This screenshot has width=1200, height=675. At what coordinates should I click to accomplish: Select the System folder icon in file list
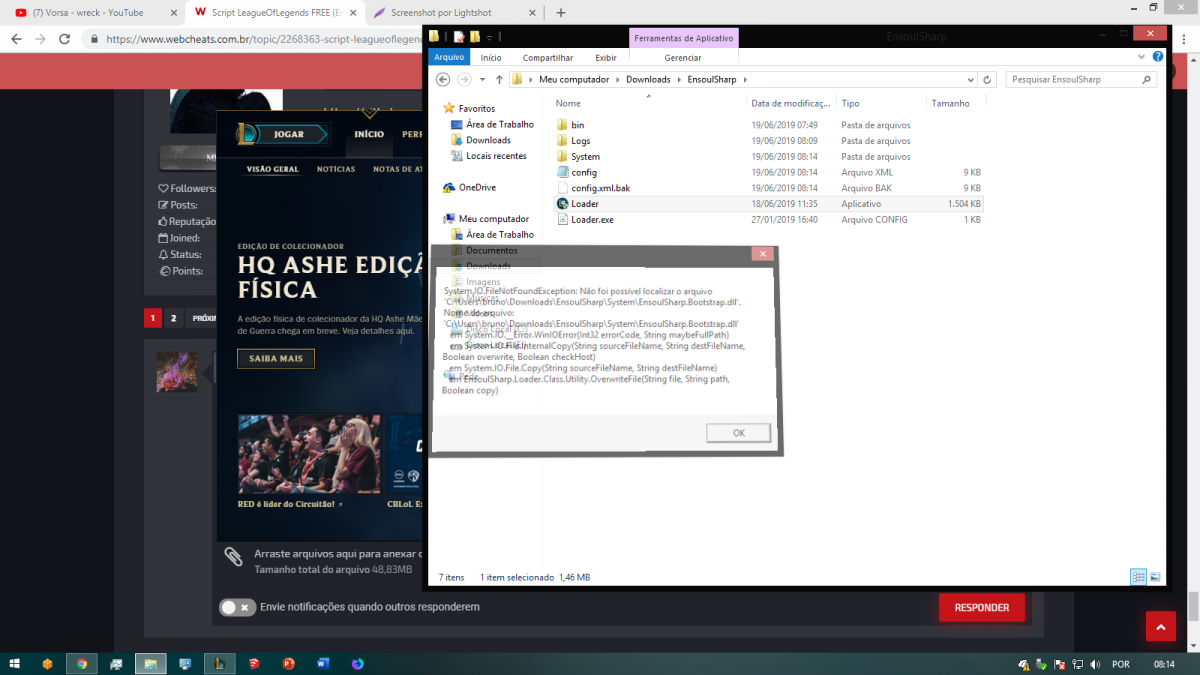563,157
